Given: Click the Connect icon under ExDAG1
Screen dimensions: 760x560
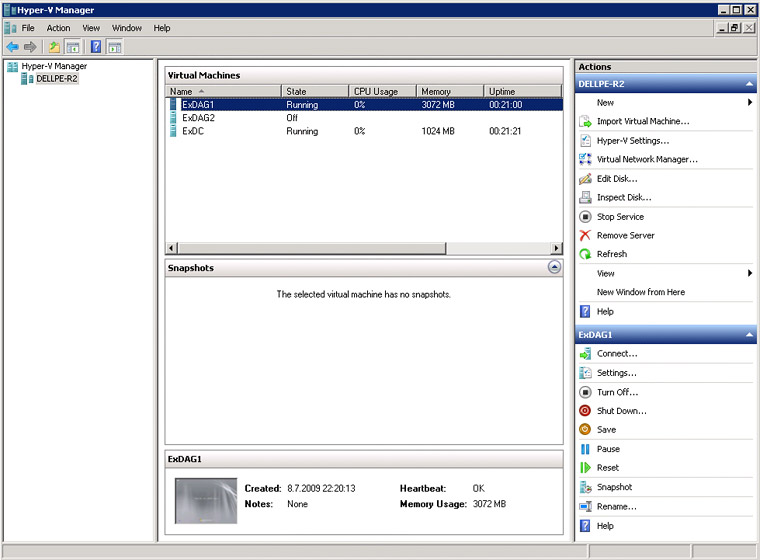Looking at the screenshot, I should click(585, 354).
